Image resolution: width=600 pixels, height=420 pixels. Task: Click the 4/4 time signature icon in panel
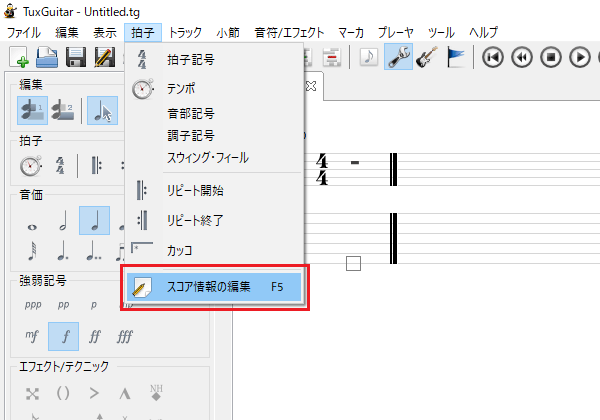[60, 166]
